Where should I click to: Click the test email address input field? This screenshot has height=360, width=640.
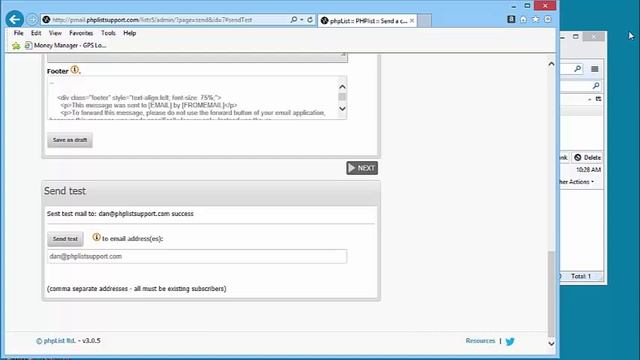click(197, 256)
